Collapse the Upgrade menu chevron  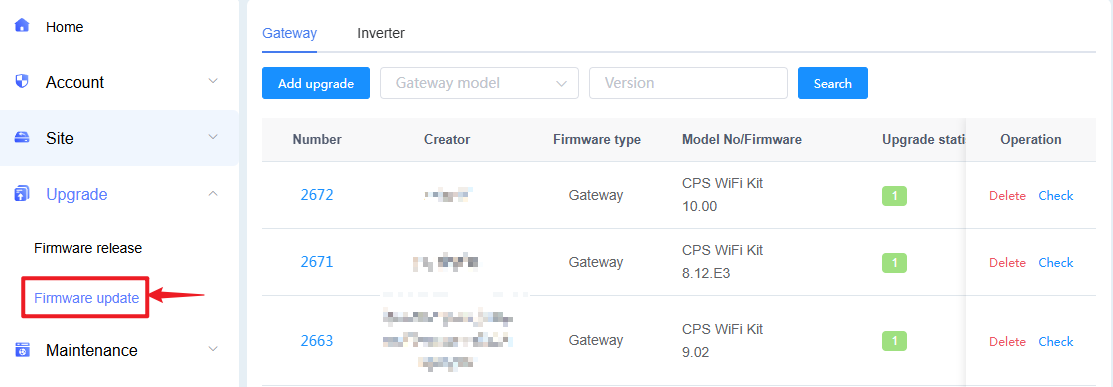click(x=213, y=193)
